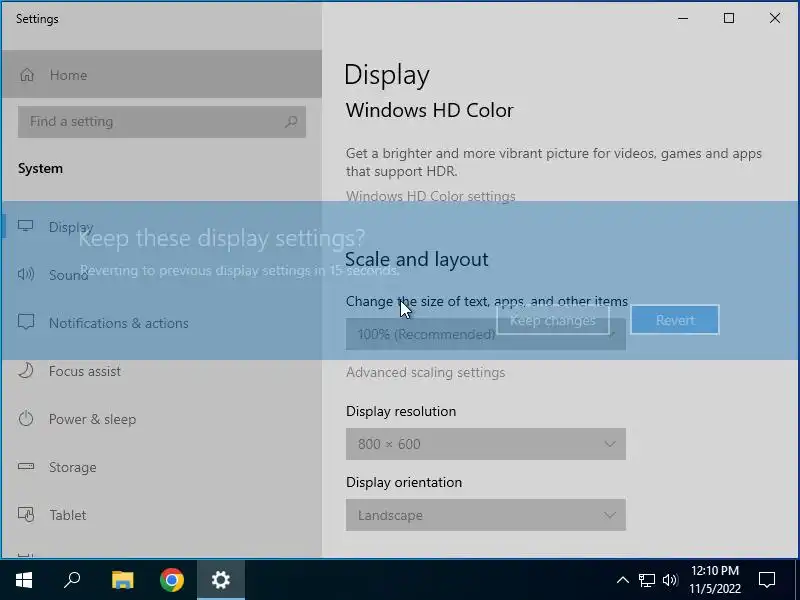Image resolution: width=800 pixels, height=600 pixels.
Task: Open the volume tray icon
Action: 669,580
